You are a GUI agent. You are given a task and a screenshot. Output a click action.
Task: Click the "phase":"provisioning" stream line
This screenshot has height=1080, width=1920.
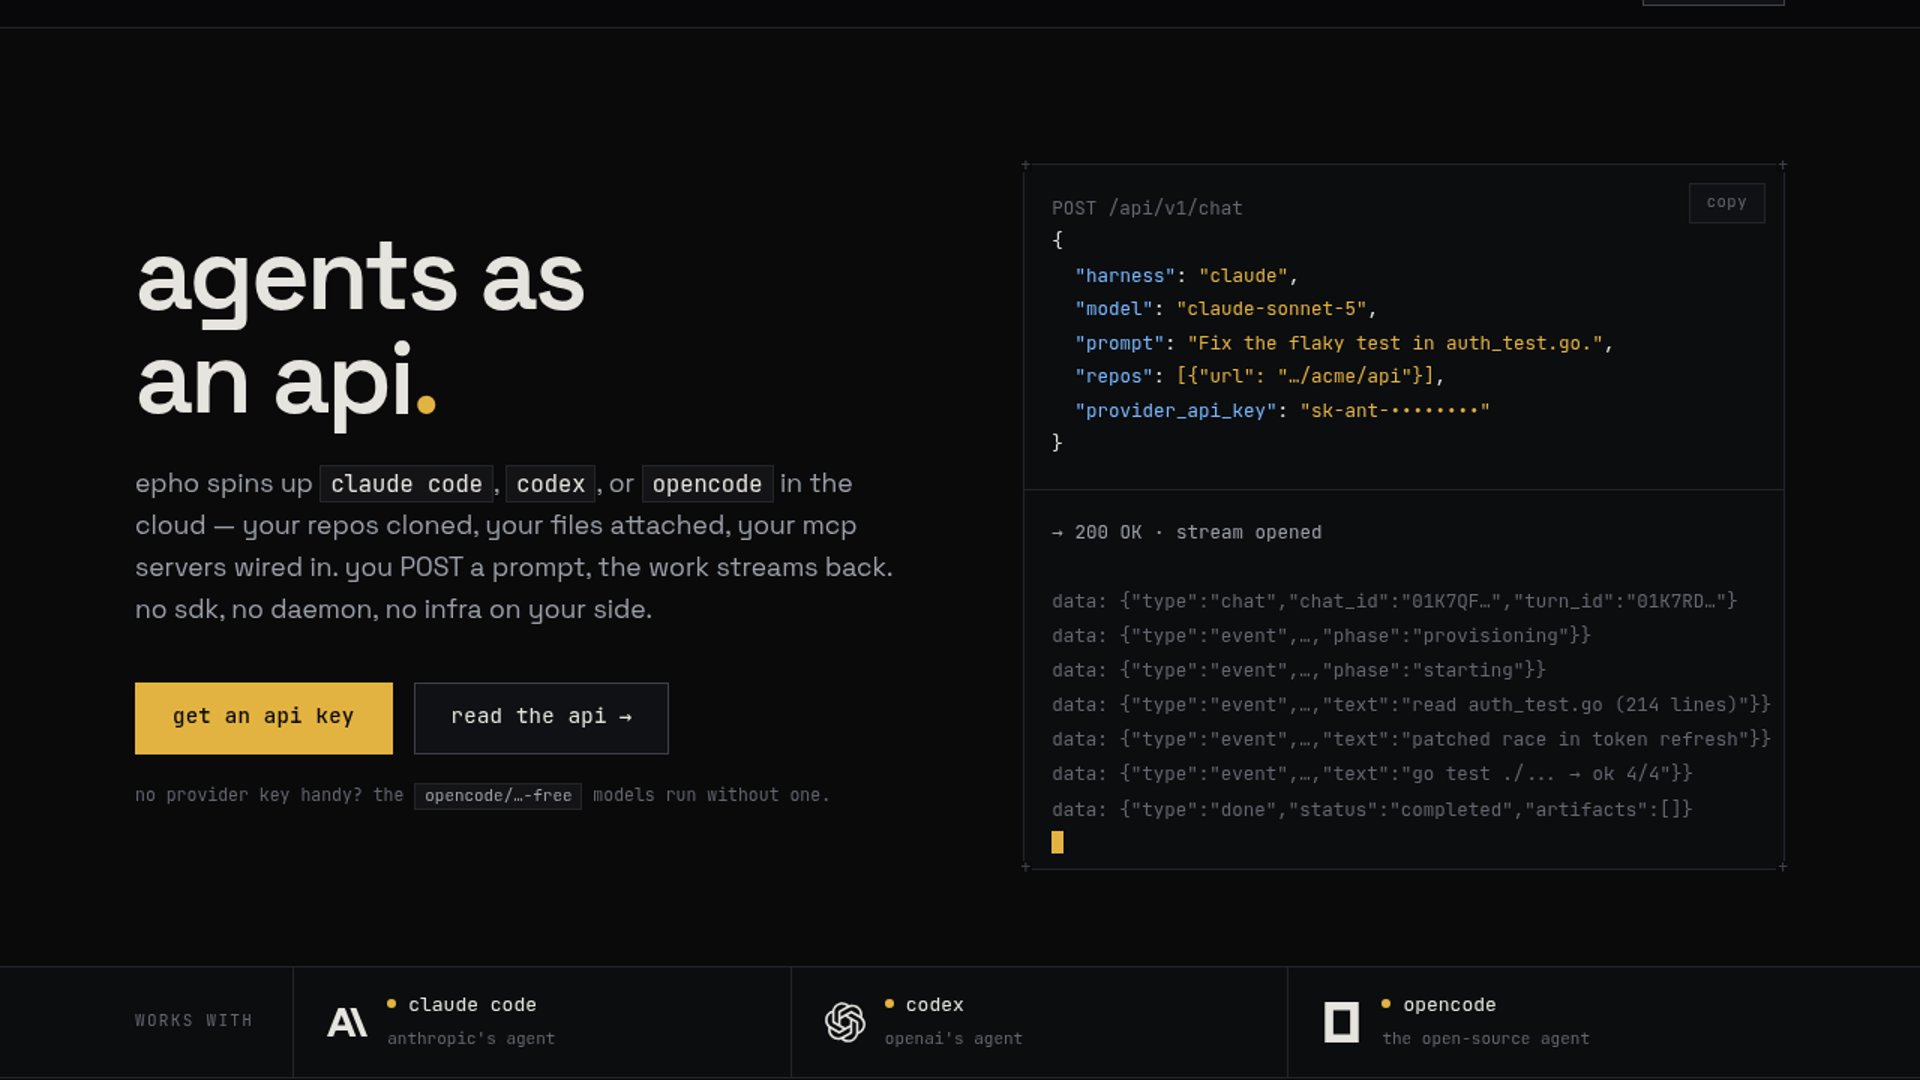click(x=1321, y=636)
